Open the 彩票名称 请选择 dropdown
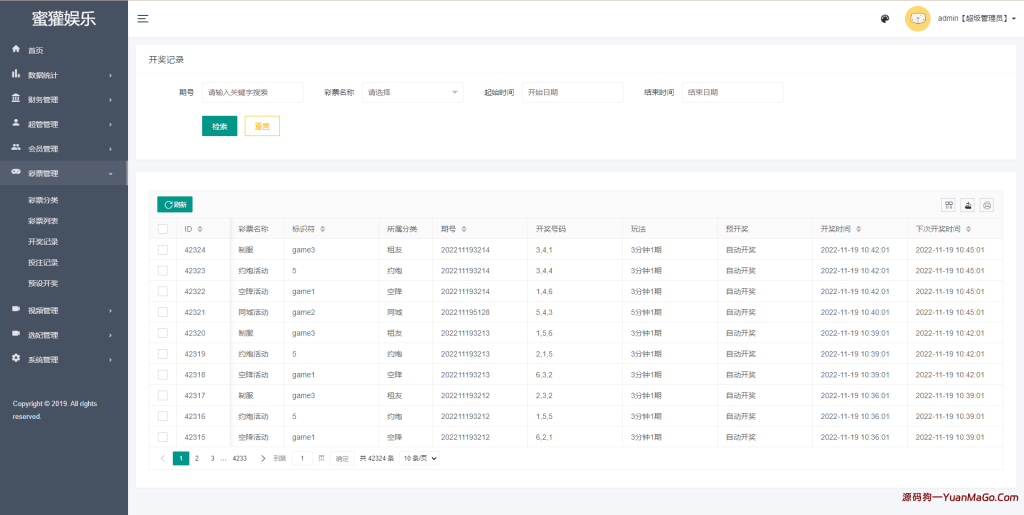 click(412, 92)
